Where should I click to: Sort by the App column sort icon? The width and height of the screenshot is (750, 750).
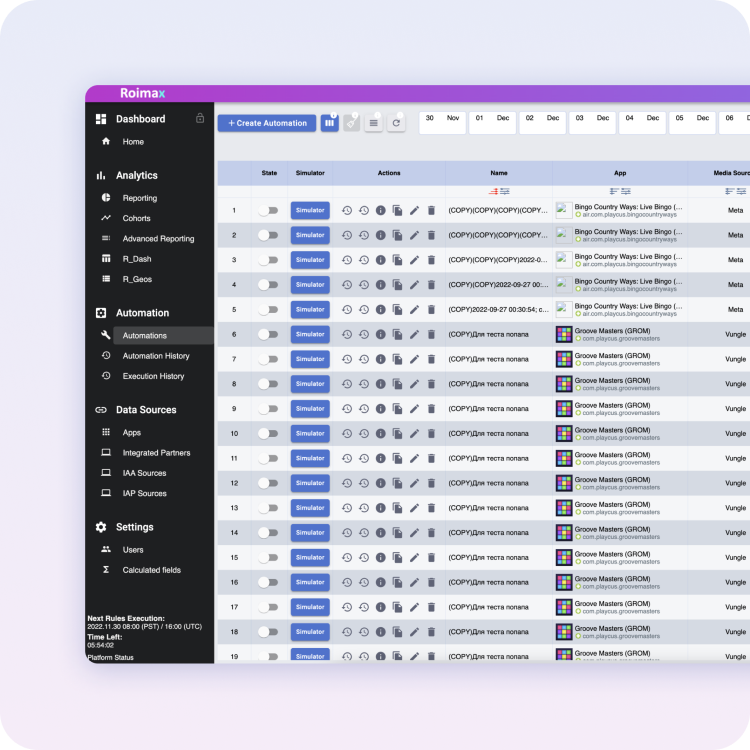(614, 191)
